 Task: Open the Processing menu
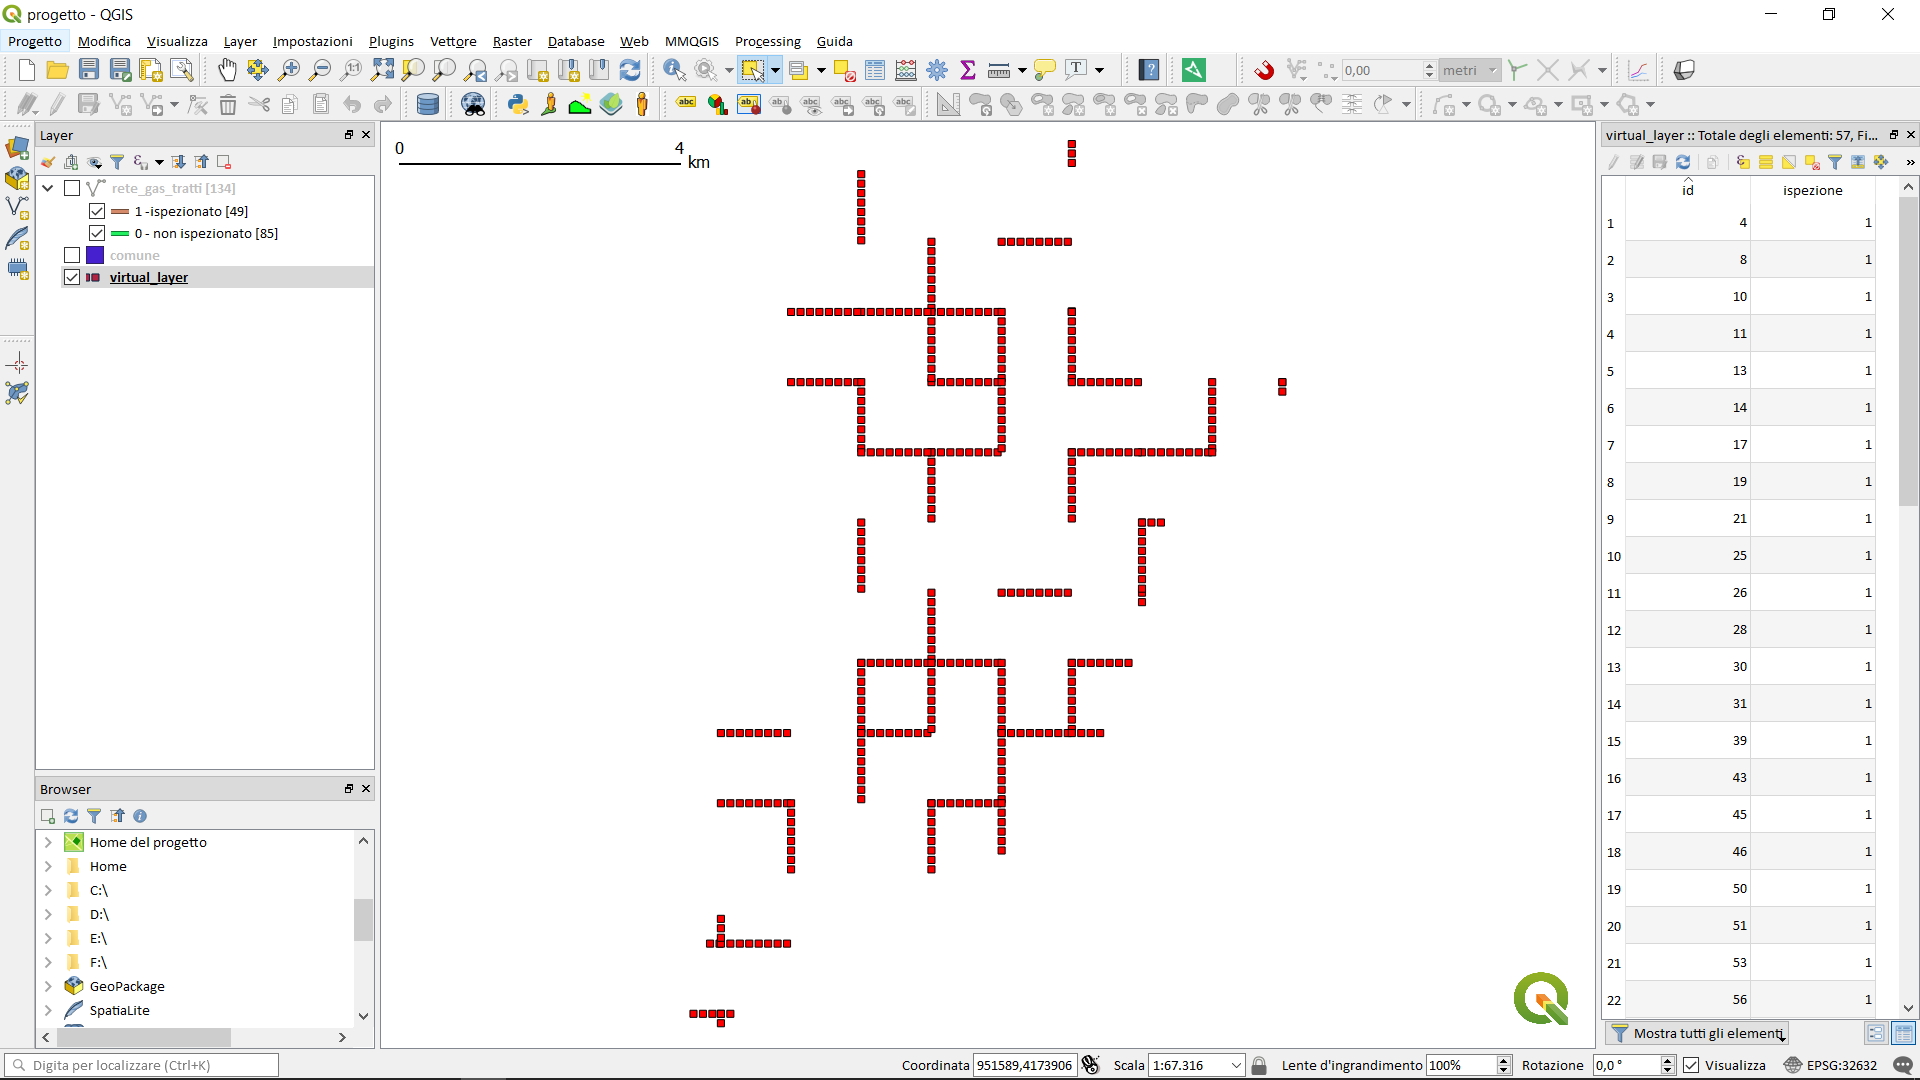click(x=767, y=41)
